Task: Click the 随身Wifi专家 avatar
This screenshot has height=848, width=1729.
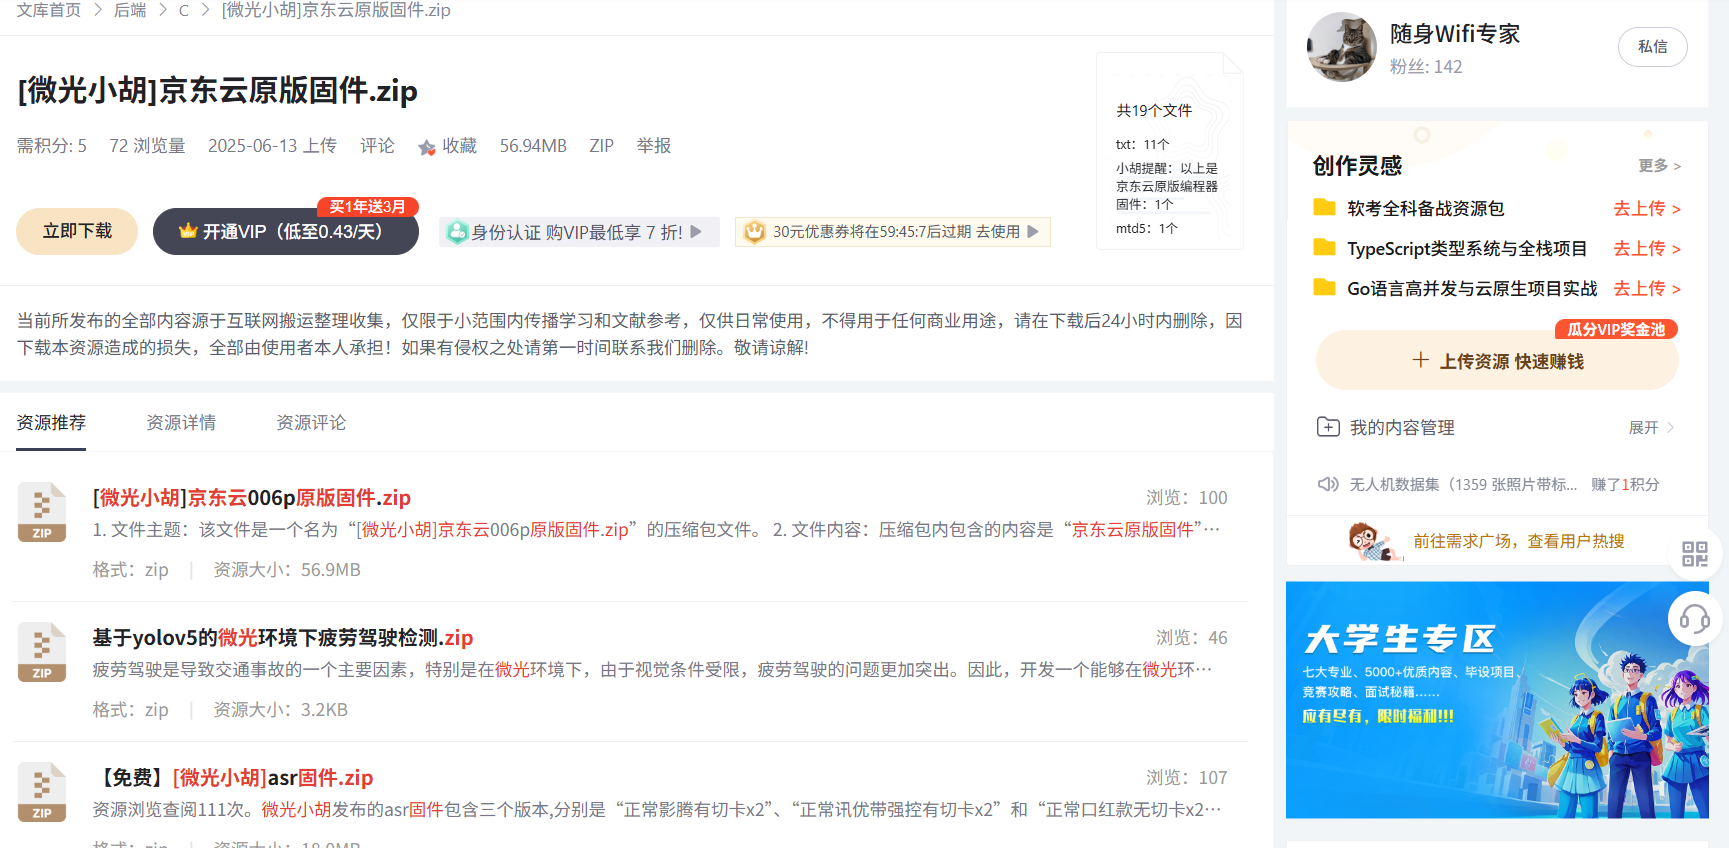Action: pyautogui.click(x=1342, y=47)
